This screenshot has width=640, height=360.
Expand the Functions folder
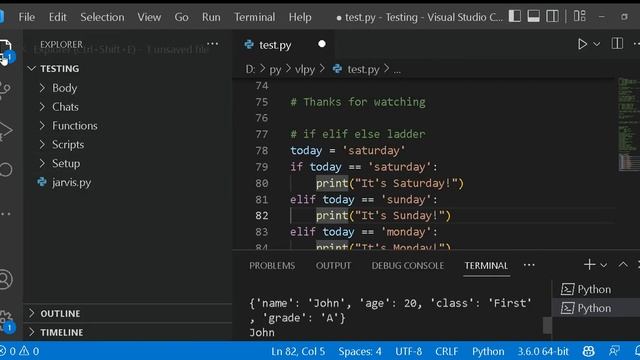click(128, 125)
